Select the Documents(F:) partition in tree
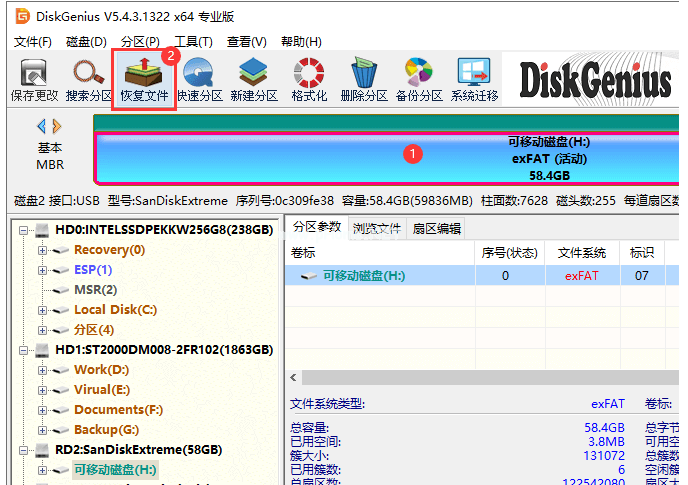Viewport: 688px width, 485px height. pos(118,410)
